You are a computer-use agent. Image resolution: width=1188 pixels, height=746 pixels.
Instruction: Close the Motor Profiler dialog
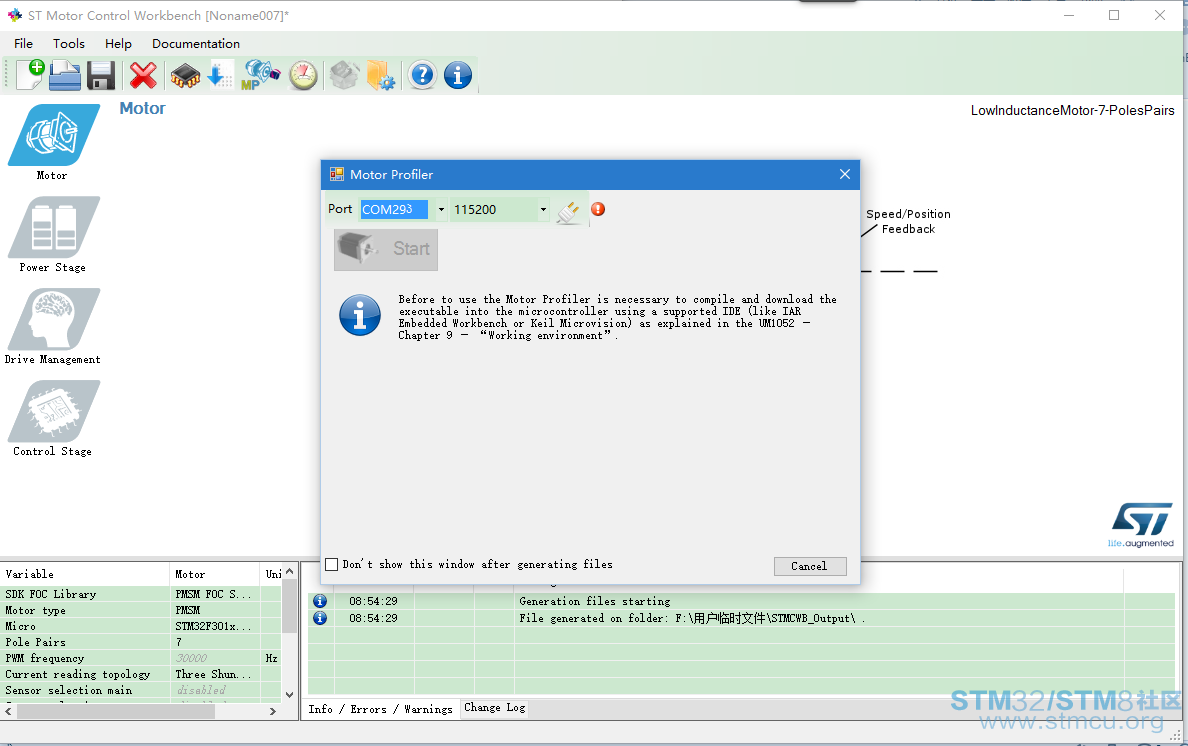pos(845,174)
